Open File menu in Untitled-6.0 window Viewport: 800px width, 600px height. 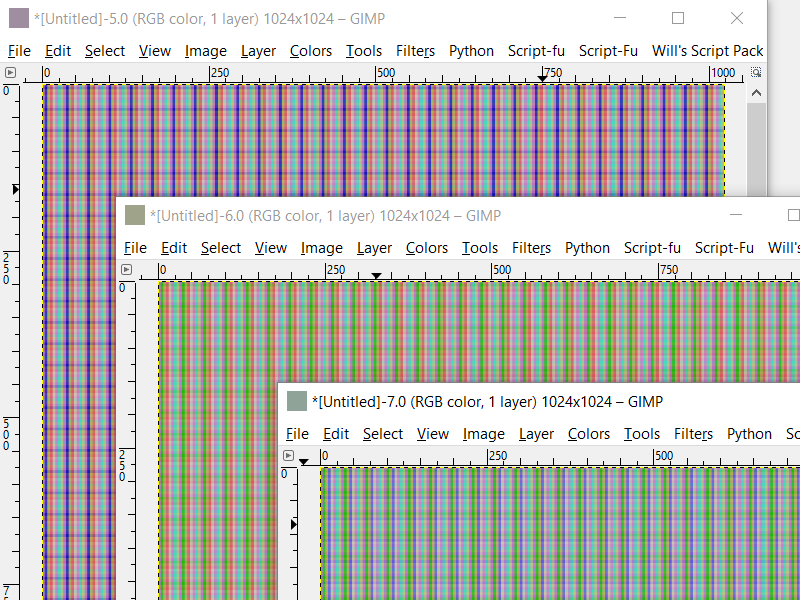pos(135,248)
